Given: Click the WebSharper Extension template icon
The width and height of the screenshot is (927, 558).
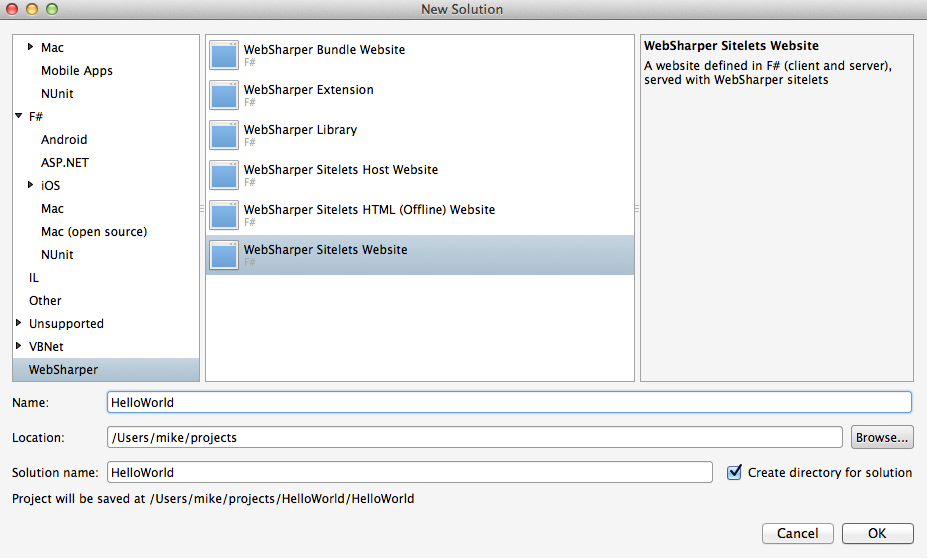Looking at the screenshot, I should [224, 95].
